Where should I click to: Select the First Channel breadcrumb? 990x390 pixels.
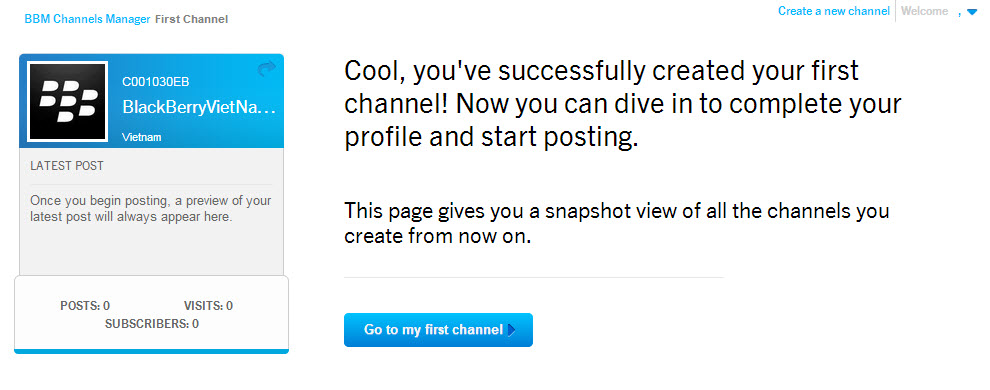pos(191,19)
